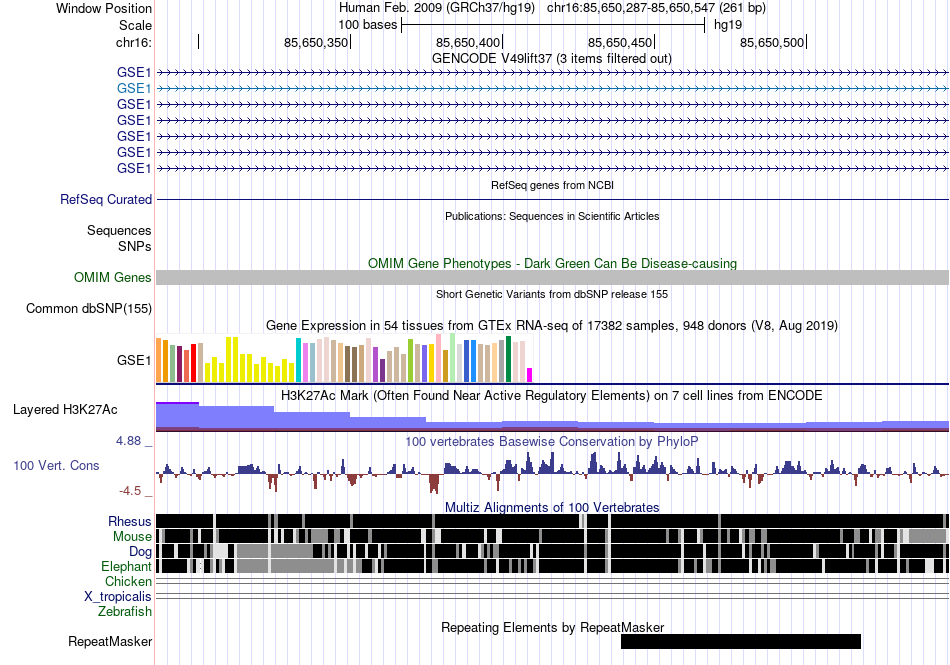Click the Scale label

[x=135, y=25]
